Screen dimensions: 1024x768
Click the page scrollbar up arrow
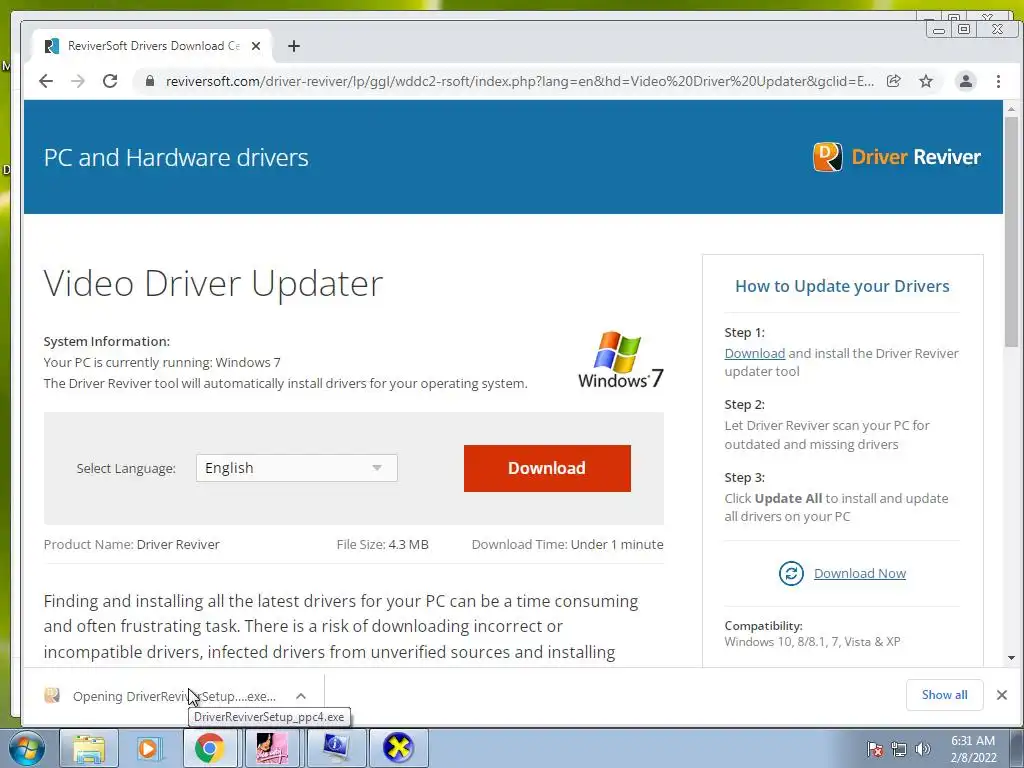click(1012, 109)
